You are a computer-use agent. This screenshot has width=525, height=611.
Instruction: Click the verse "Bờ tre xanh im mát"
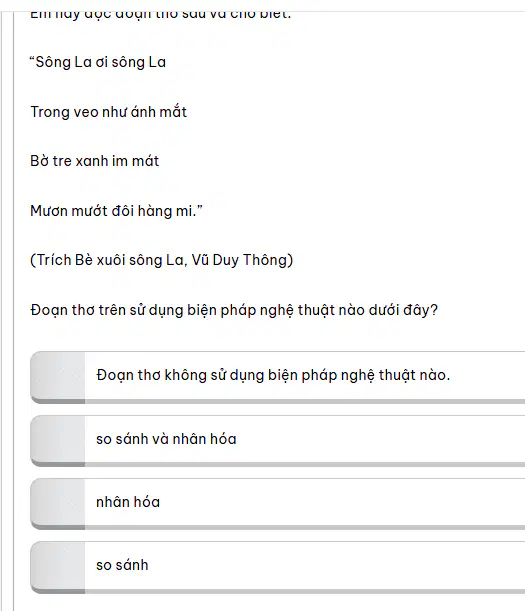[x=95, y=161]
